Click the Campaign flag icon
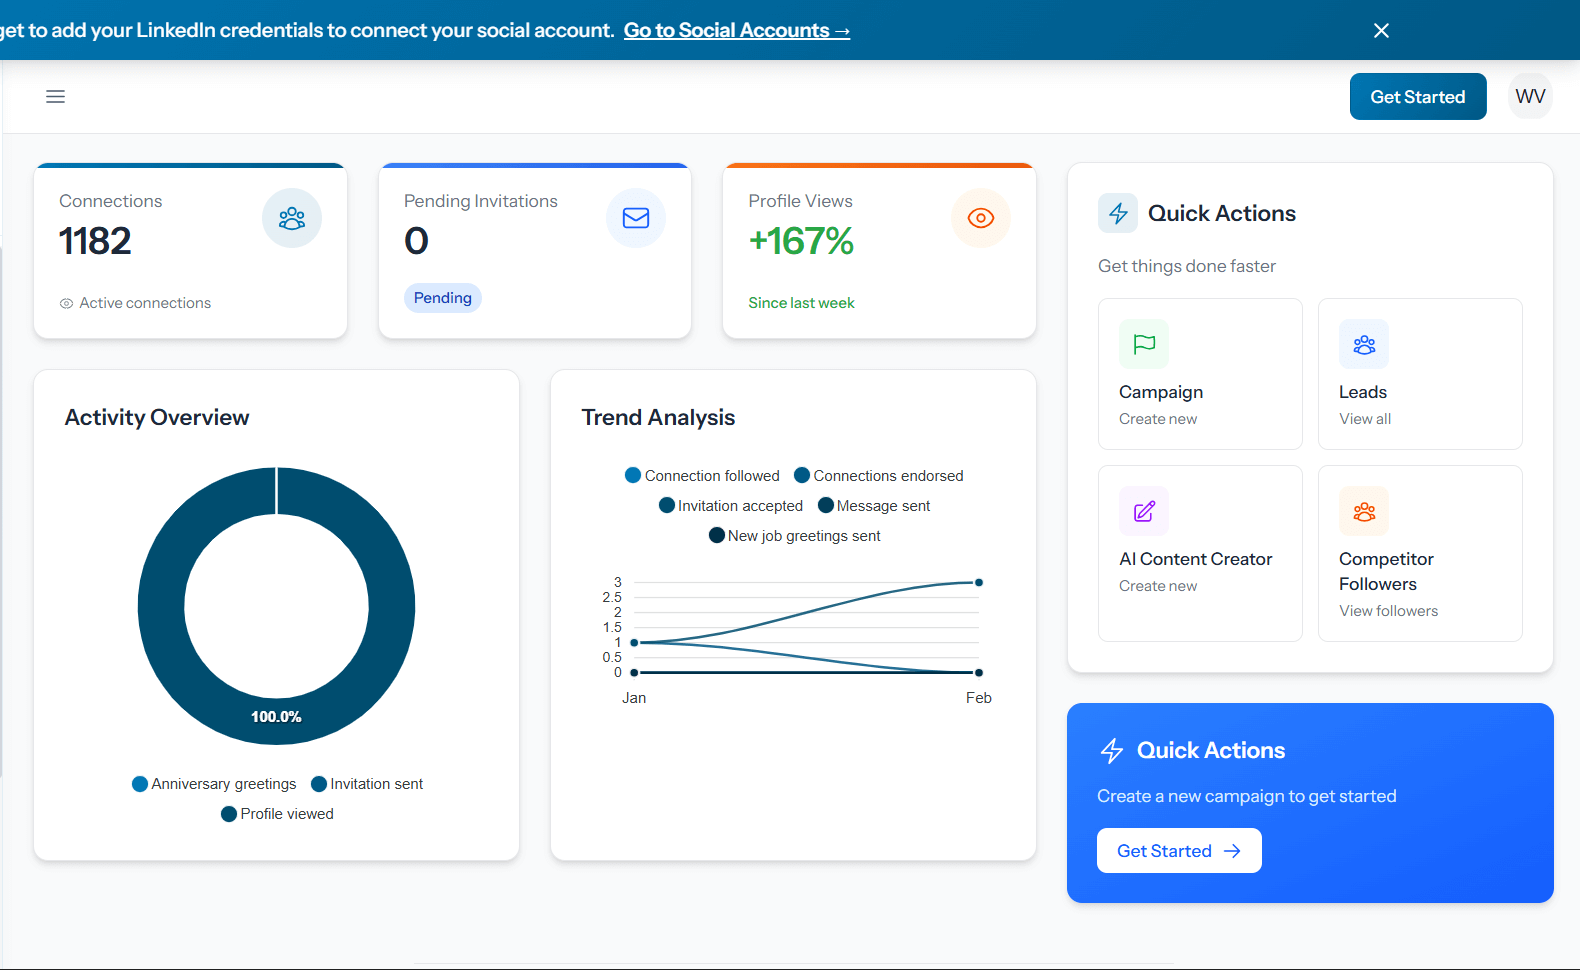The image size is (1580, 970). pos(1144,344)
